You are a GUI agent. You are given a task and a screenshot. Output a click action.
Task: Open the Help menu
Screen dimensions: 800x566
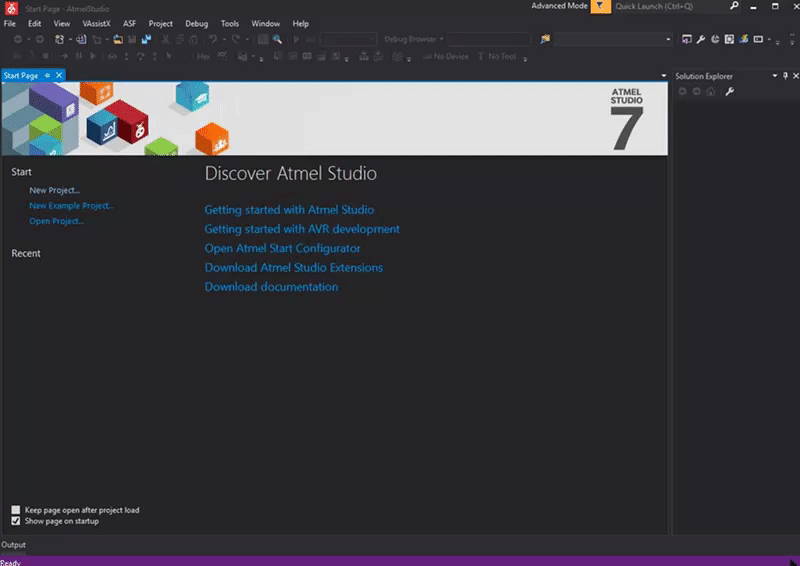pos(301,23)
